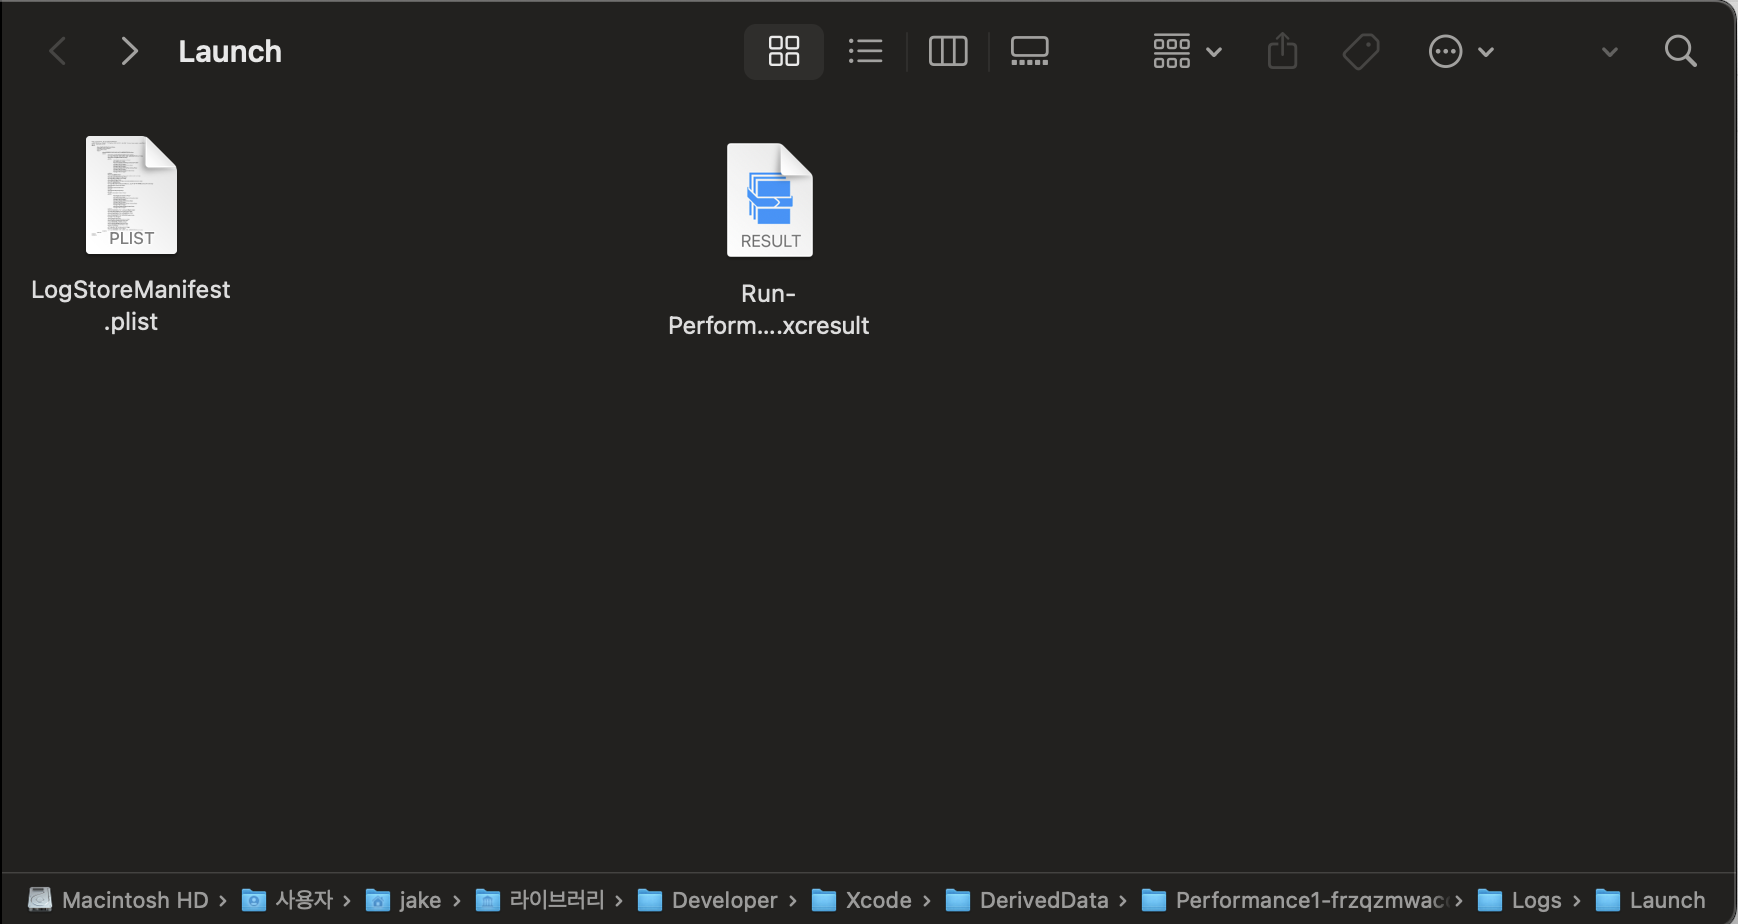Go to 사용자 folder in path bar
This screenshot has width=1738, height=924.
pos(288,900)
